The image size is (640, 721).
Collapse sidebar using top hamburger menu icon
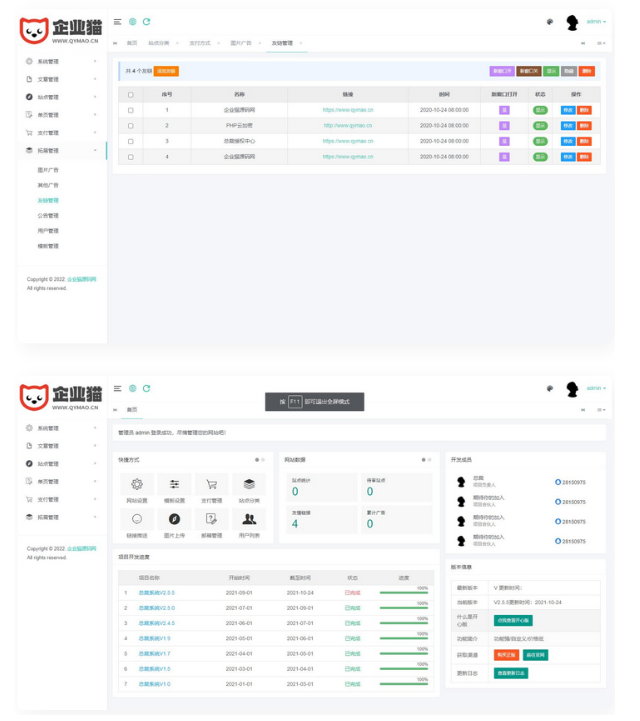pyautogui.click(x=118, y=21)
